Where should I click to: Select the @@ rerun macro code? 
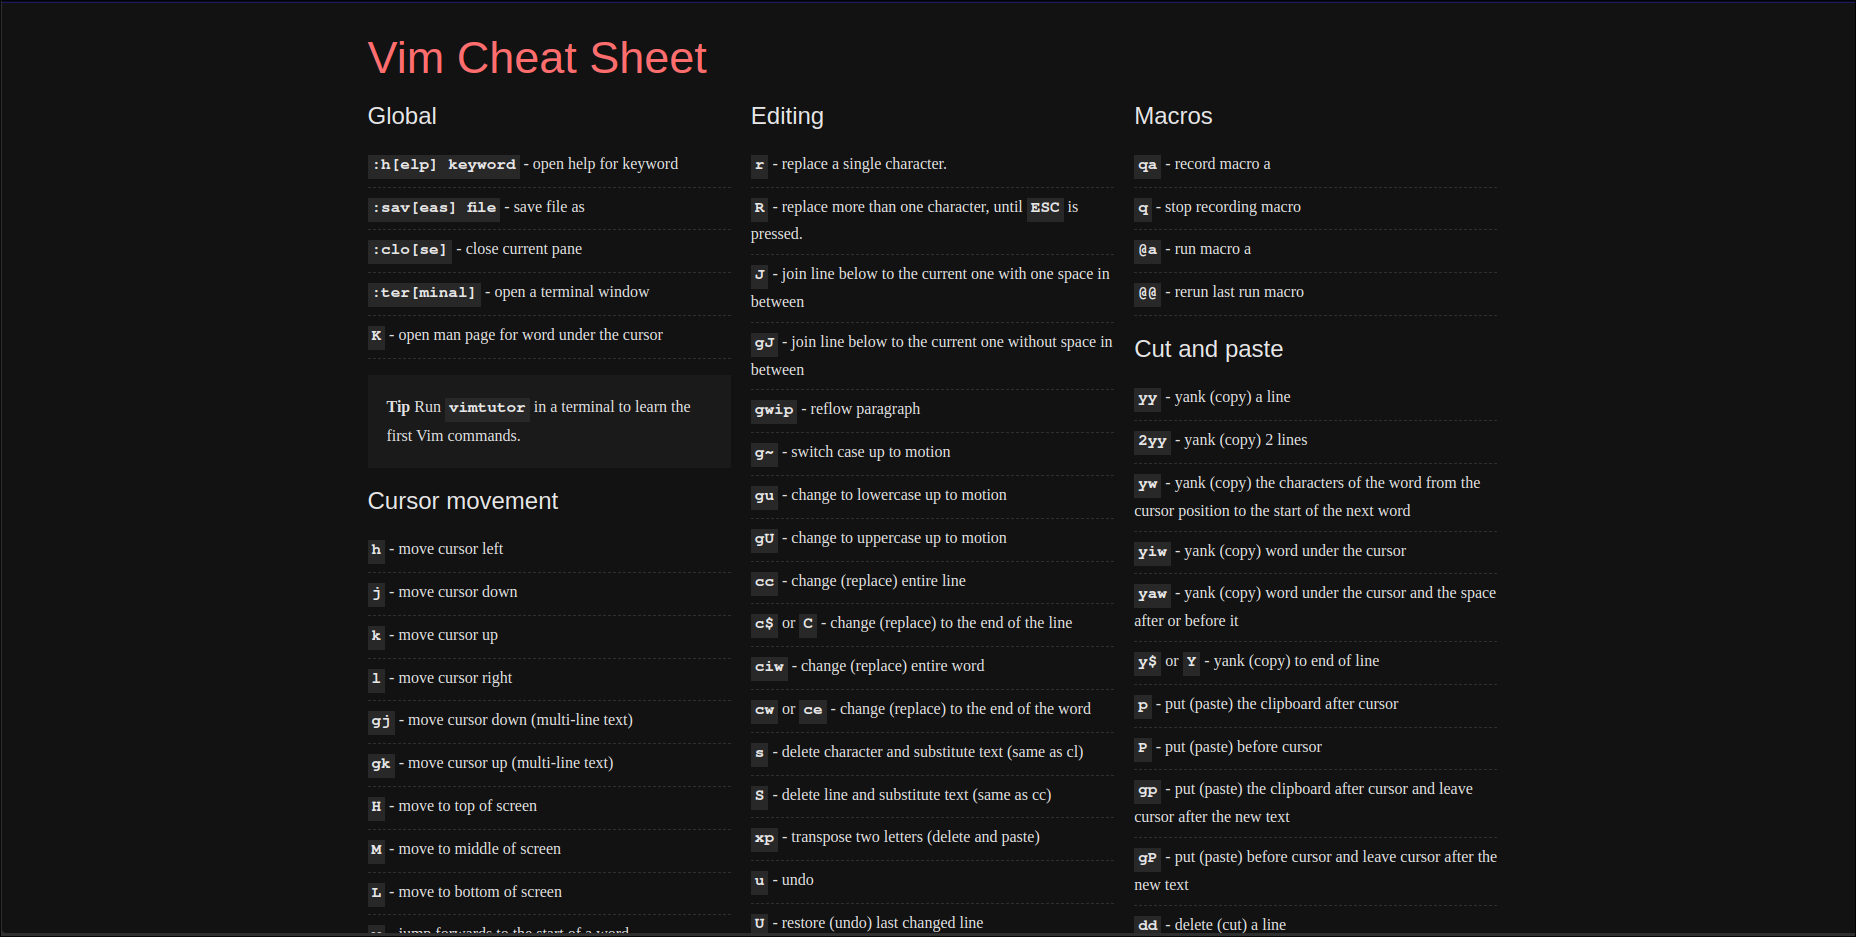1148,293
